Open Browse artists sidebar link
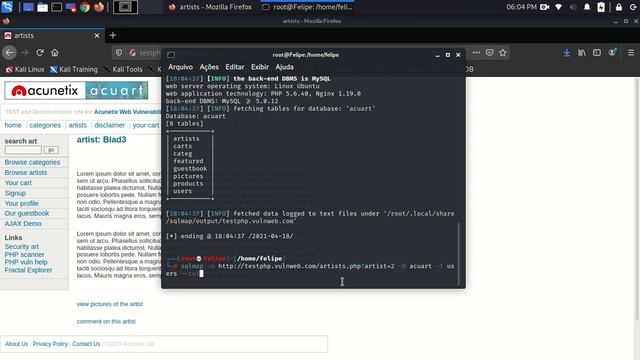This screenshot has width=640, height=360. click(26, 173)
